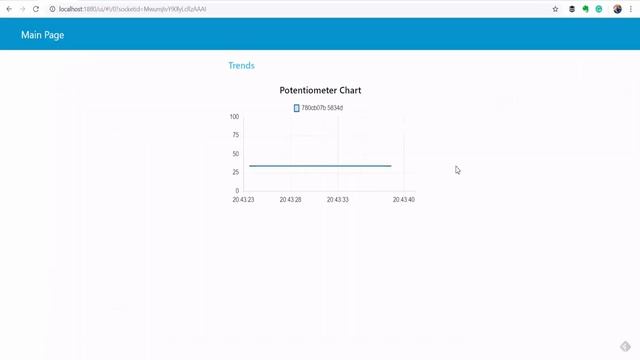Click the 20:43:23 time axis label

point(243,200)
